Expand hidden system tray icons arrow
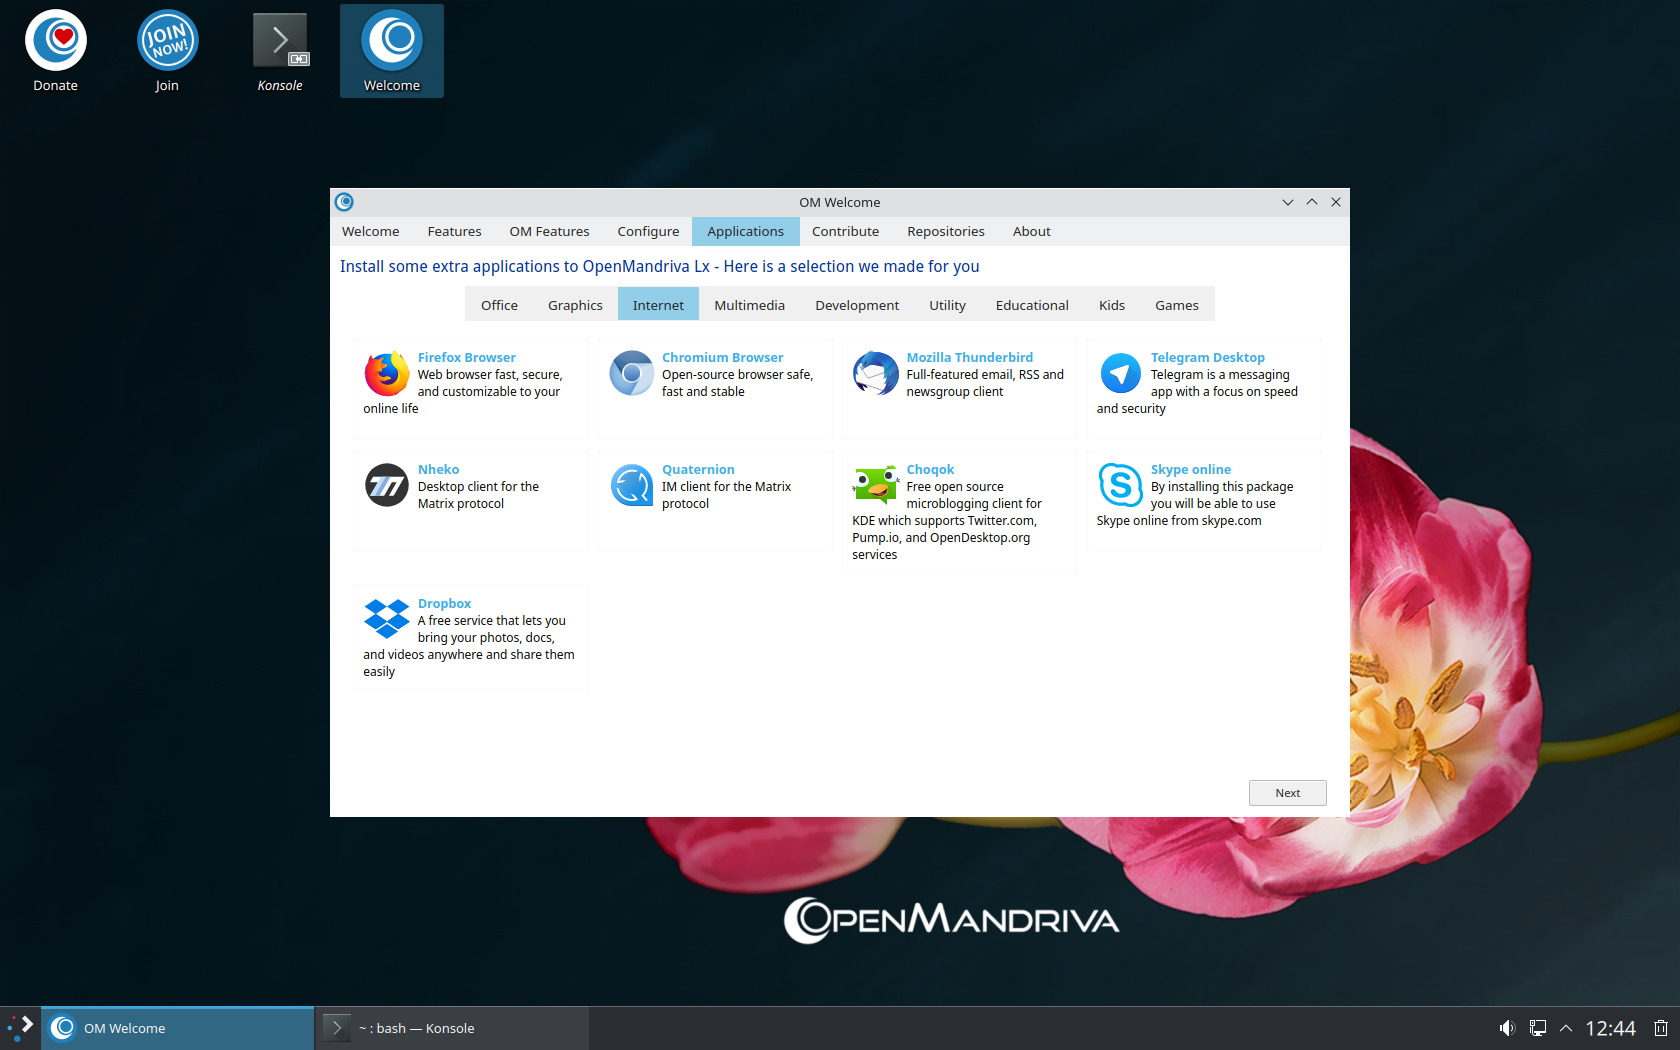This screenshot has height=1050, width=1680. pos(1567,1028)
